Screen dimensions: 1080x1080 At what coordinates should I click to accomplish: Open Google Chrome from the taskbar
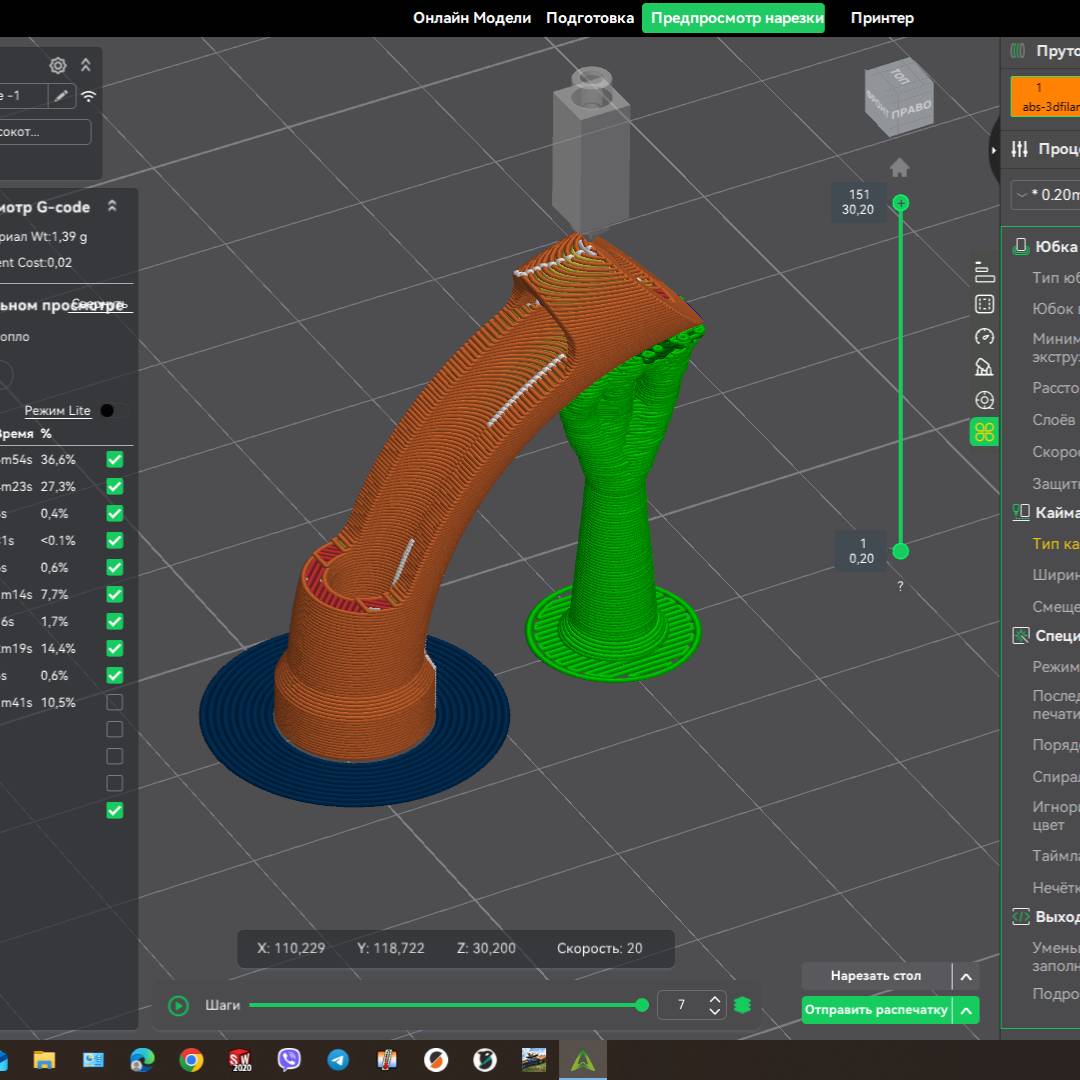[x=191, y=1060]
